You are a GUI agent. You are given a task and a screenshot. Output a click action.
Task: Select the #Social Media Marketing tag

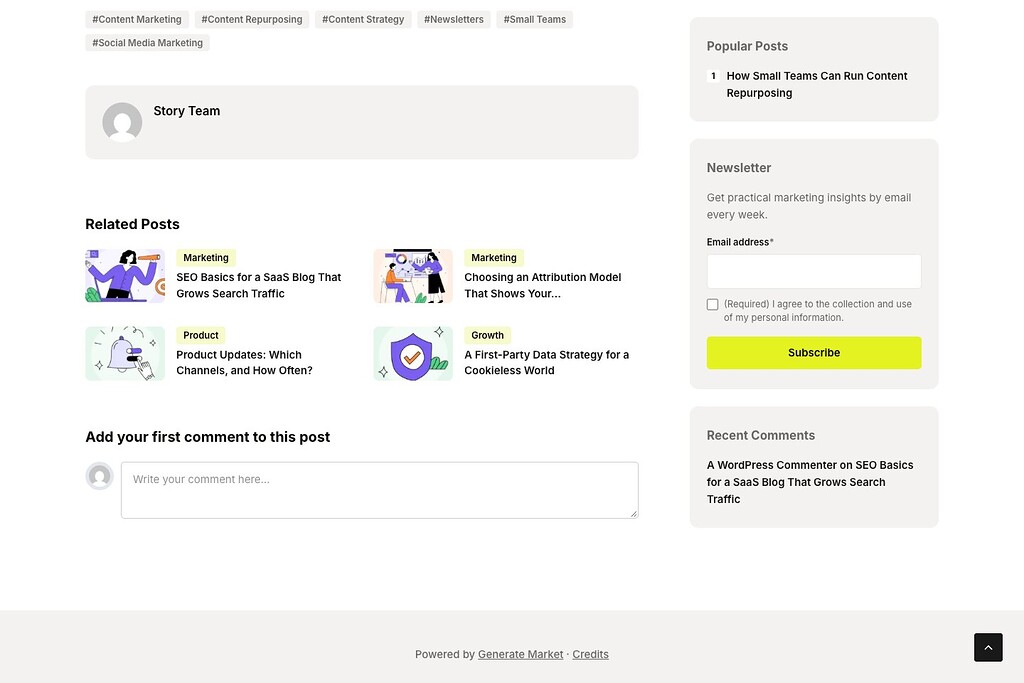coord(148,43)
